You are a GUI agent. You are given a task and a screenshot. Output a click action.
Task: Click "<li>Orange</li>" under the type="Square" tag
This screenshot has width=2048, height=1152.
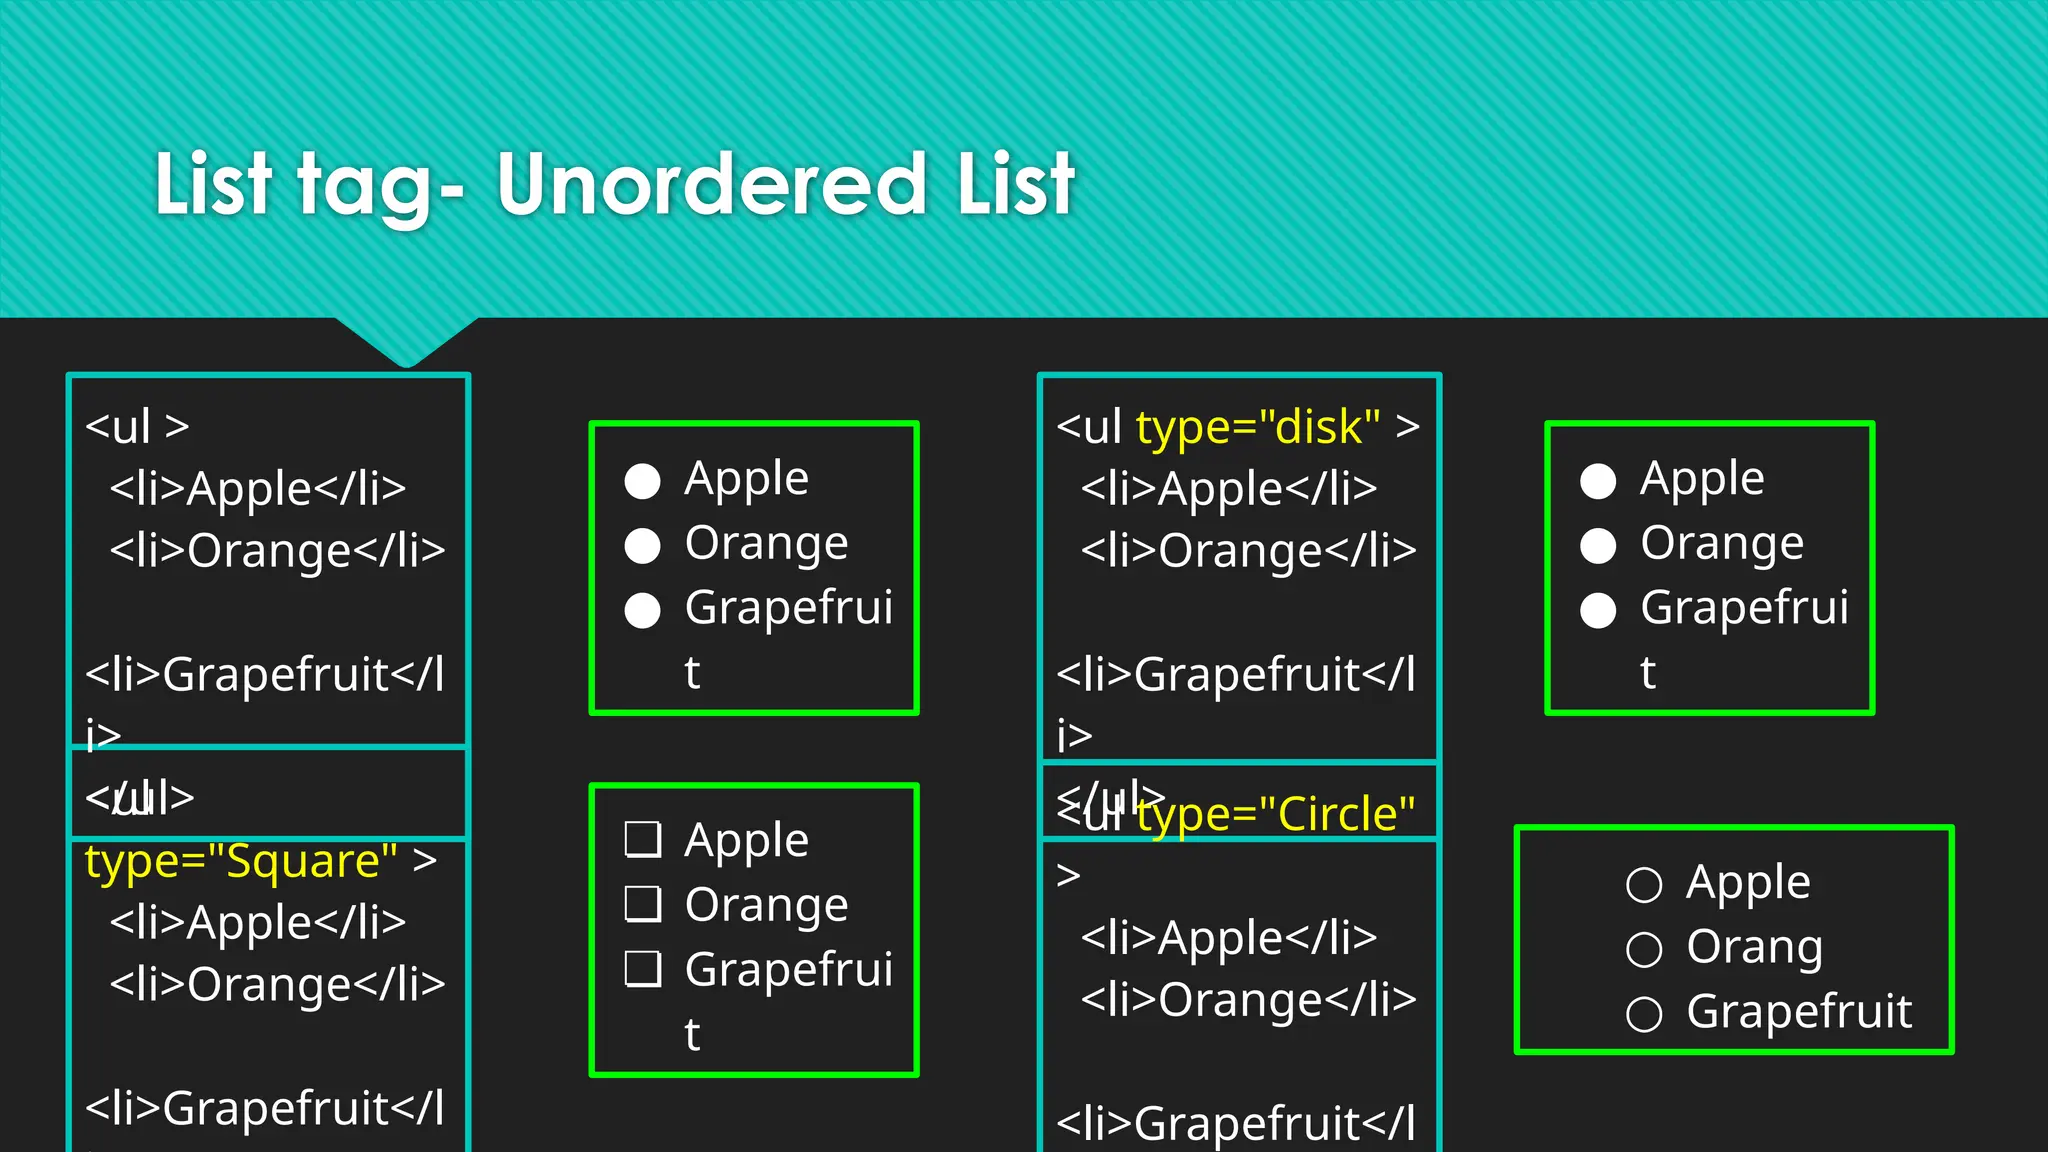click(x=278, y=985)
